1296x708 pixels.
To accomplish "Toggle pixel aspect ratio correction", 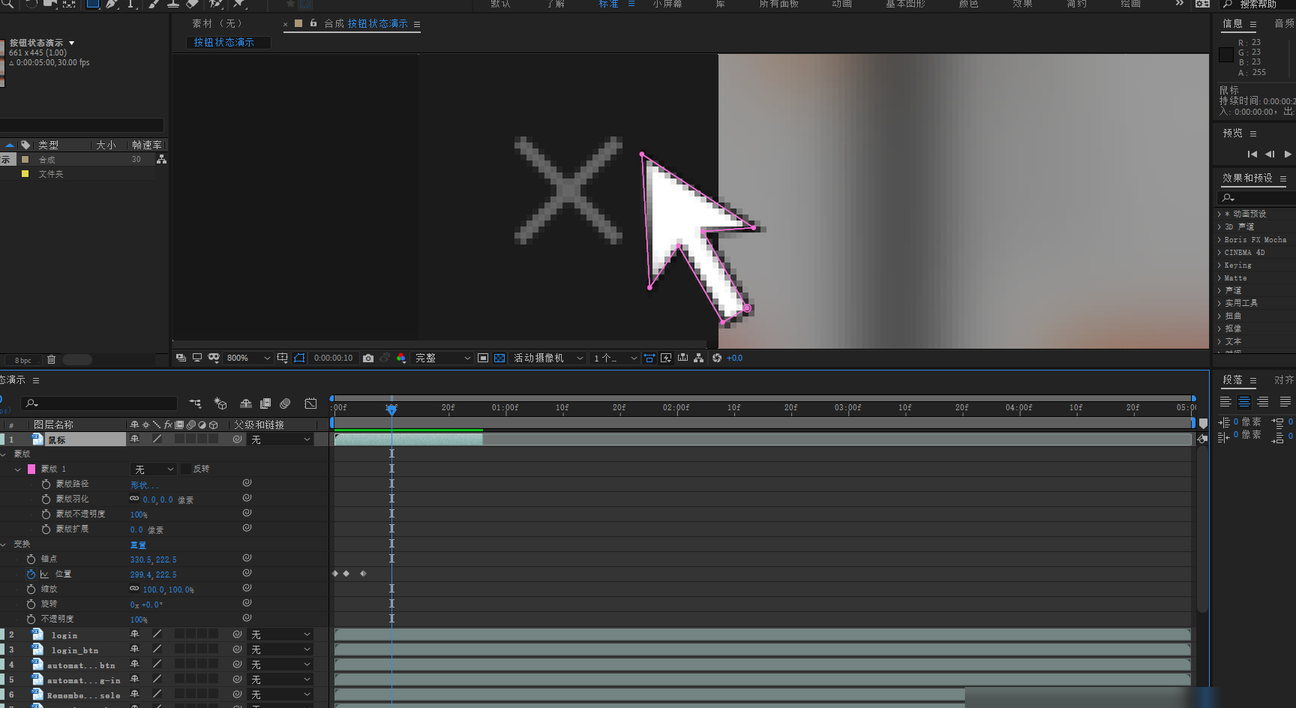I will [650, 358].
